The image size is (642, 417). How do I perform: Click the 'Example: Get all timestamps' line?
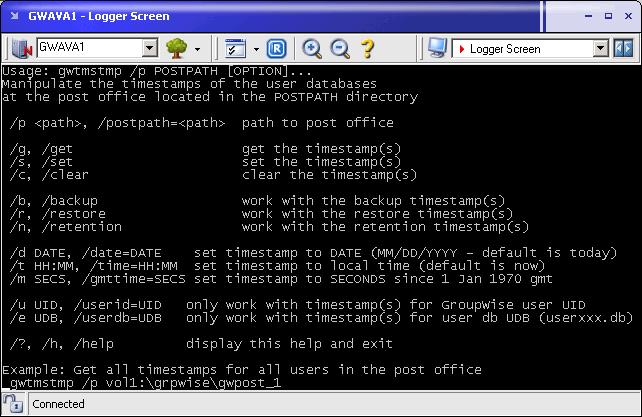[x=242, y=370]
